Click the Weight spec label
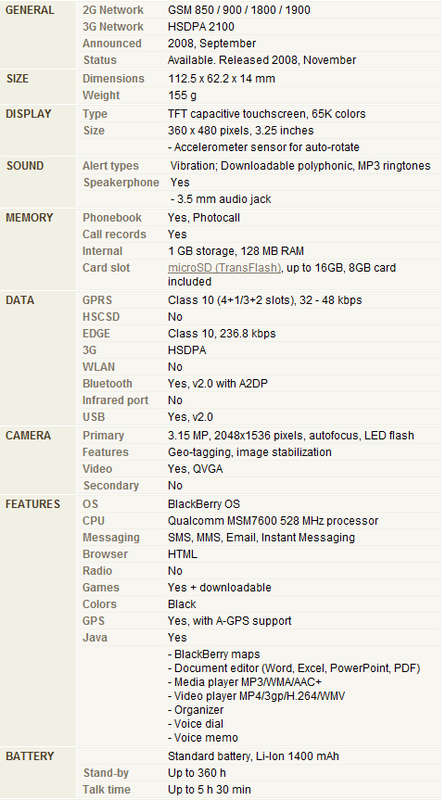 point(101,96)
